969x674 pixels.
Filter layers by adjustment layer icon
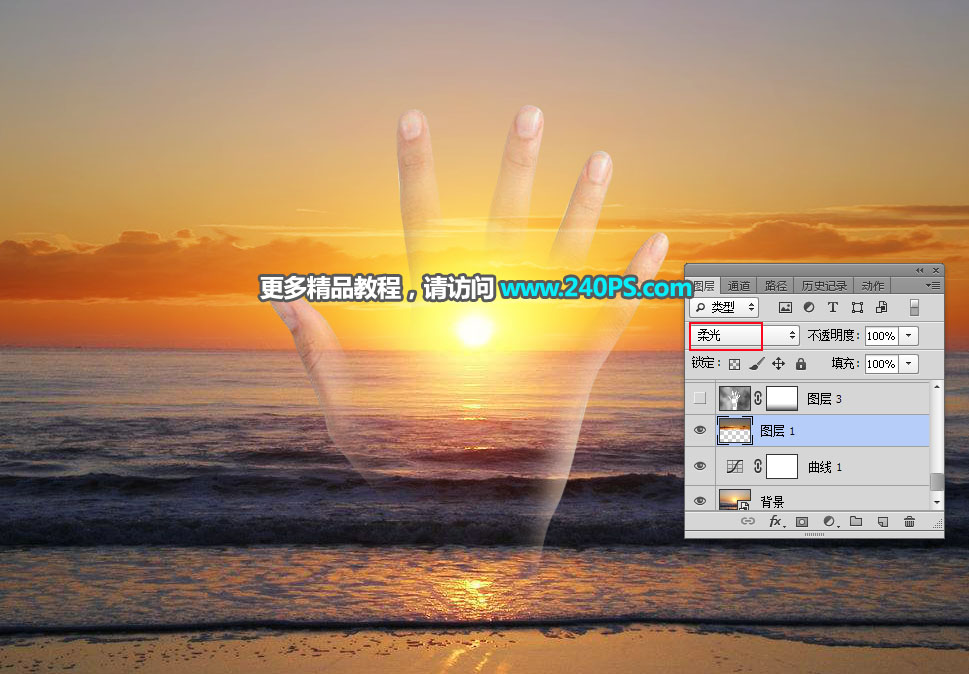(x=808, y=307)
